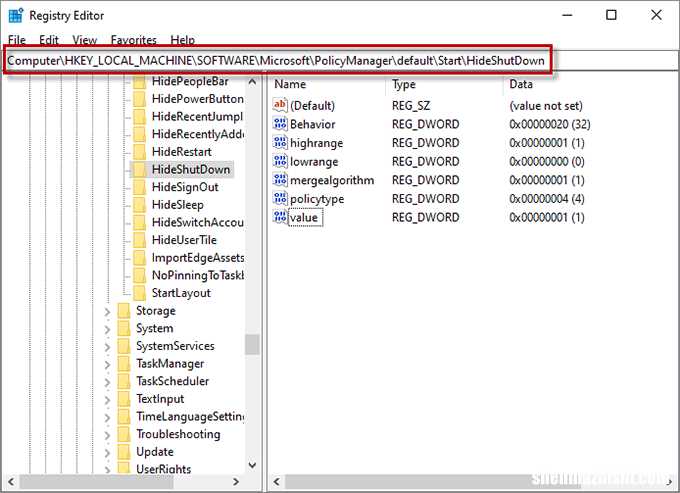Open the View menu
Image resolution: width=680 pixels, height=493 pixels.
coord(85,40)
